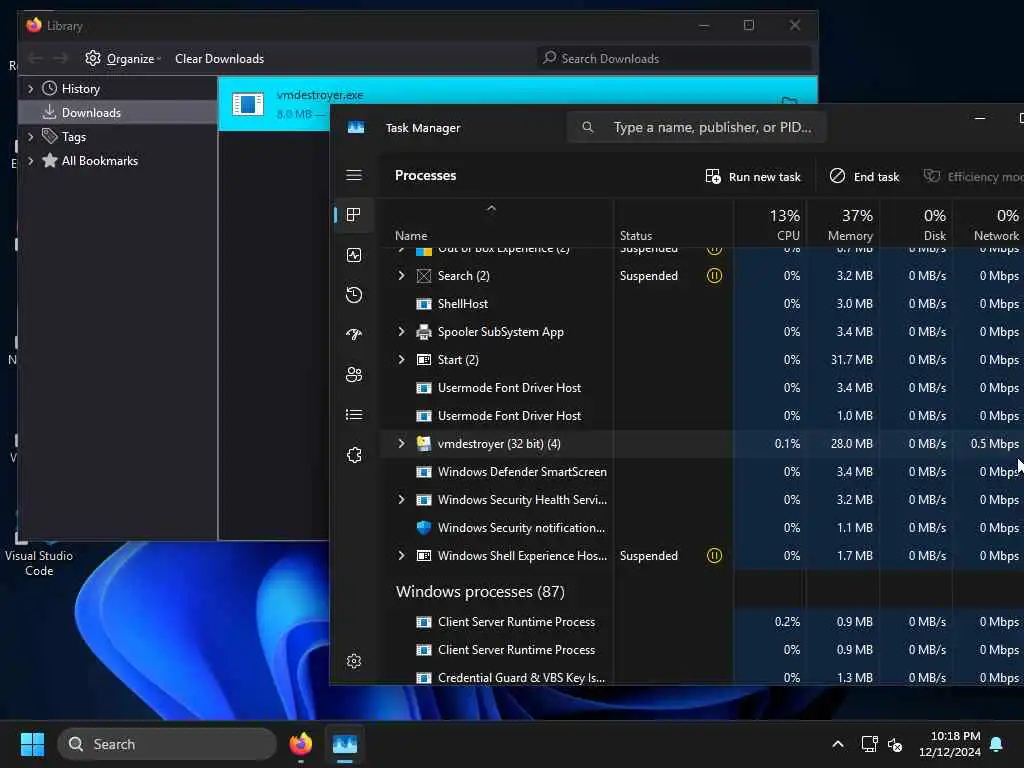Open the taskbar clock showing 10:18 PM
This screenshot has width=1024, height=768.
point(950,744)
